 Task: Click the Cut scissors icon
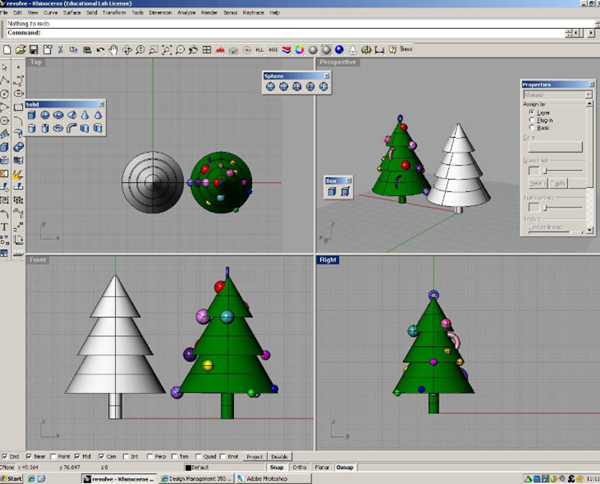tap(61, 49)
